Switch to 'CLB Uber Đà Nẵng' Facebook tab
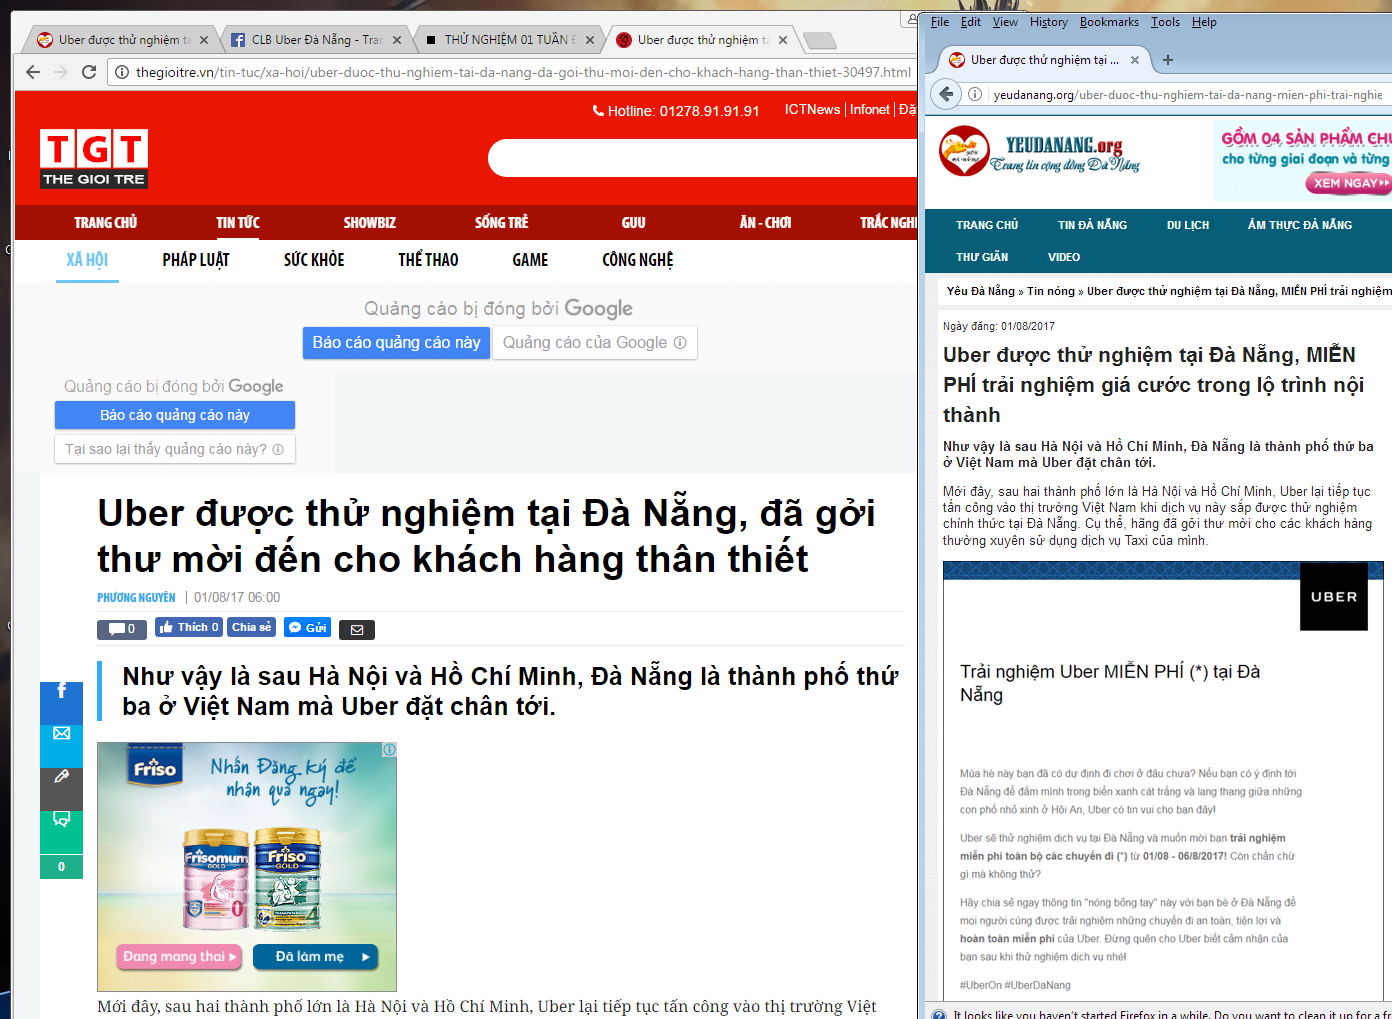The width and height of the screenshot is (1392, 1019). click(307, 40)
